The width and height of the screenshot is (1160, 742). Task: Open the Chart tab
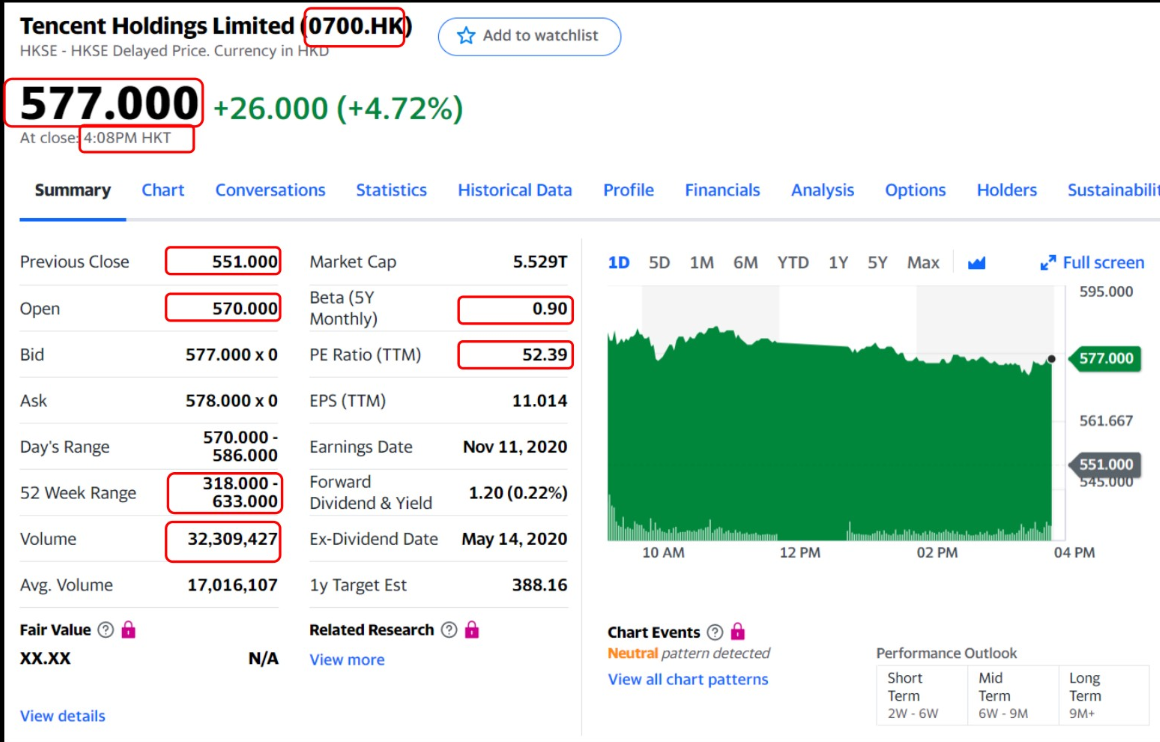coord(163,190)
